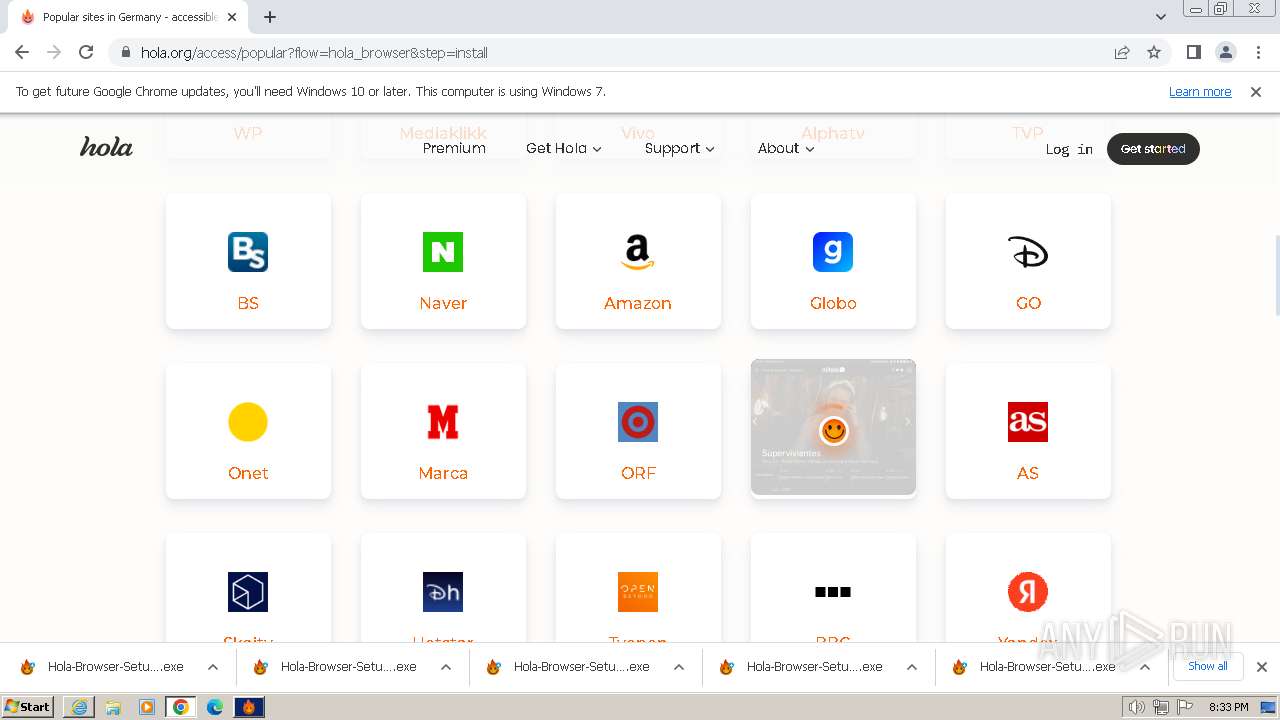
Task: Expand the Support dropdown menu
Action: (x=680, y=148)
